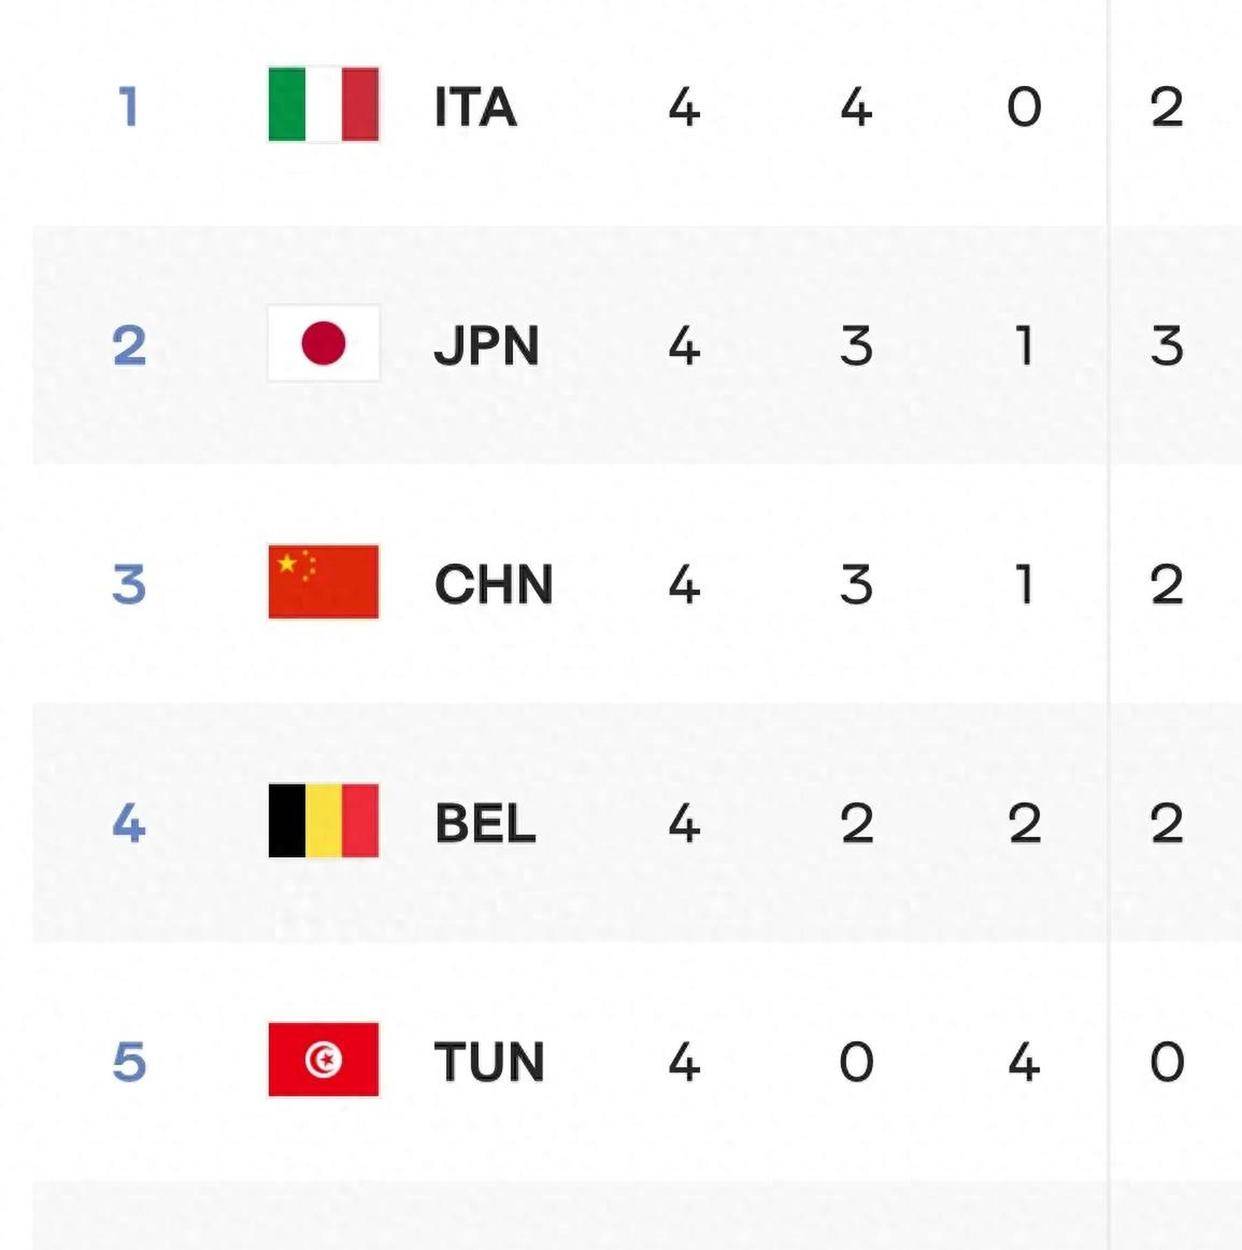Click the Belgium flag icon
The height and width of the screenshot is (1250, 1242).
pyautogui.click(x=323, y=821)
